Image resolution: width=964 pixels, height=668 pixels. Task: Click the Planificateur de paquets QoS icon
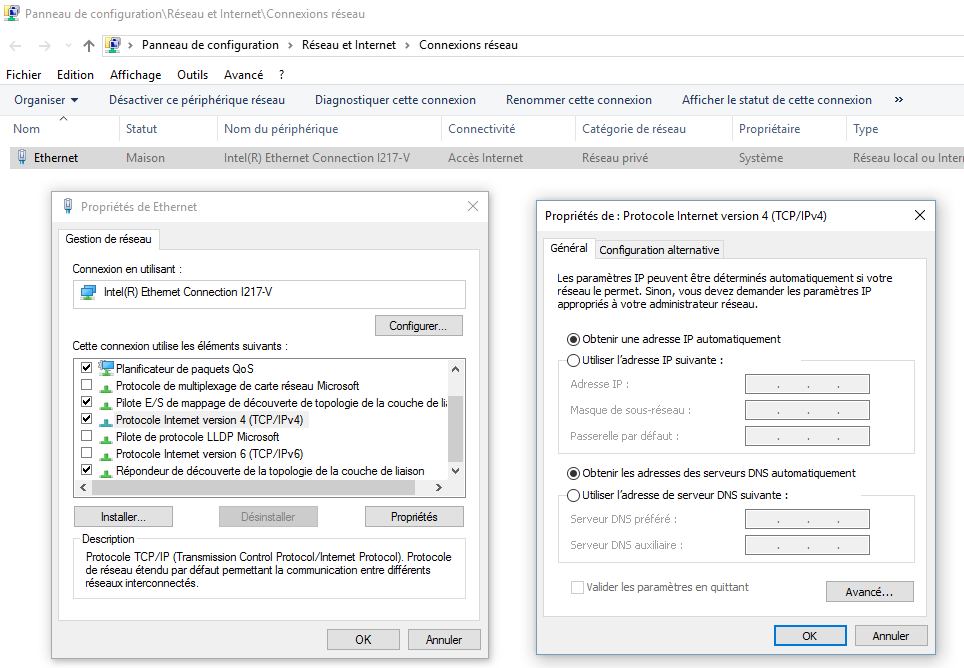(107, 369)
